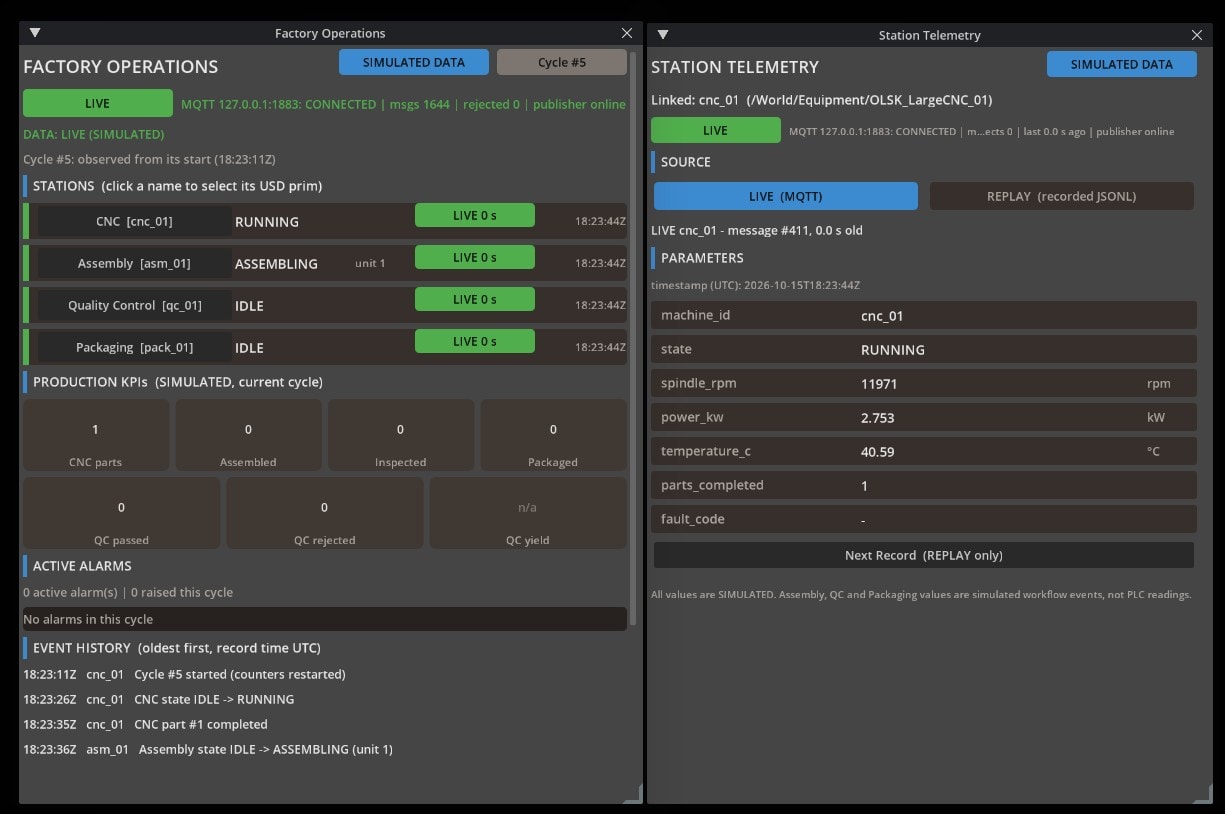
Task: Click event 'CNC part #1 completed'
Action: (x=201, y=724)
